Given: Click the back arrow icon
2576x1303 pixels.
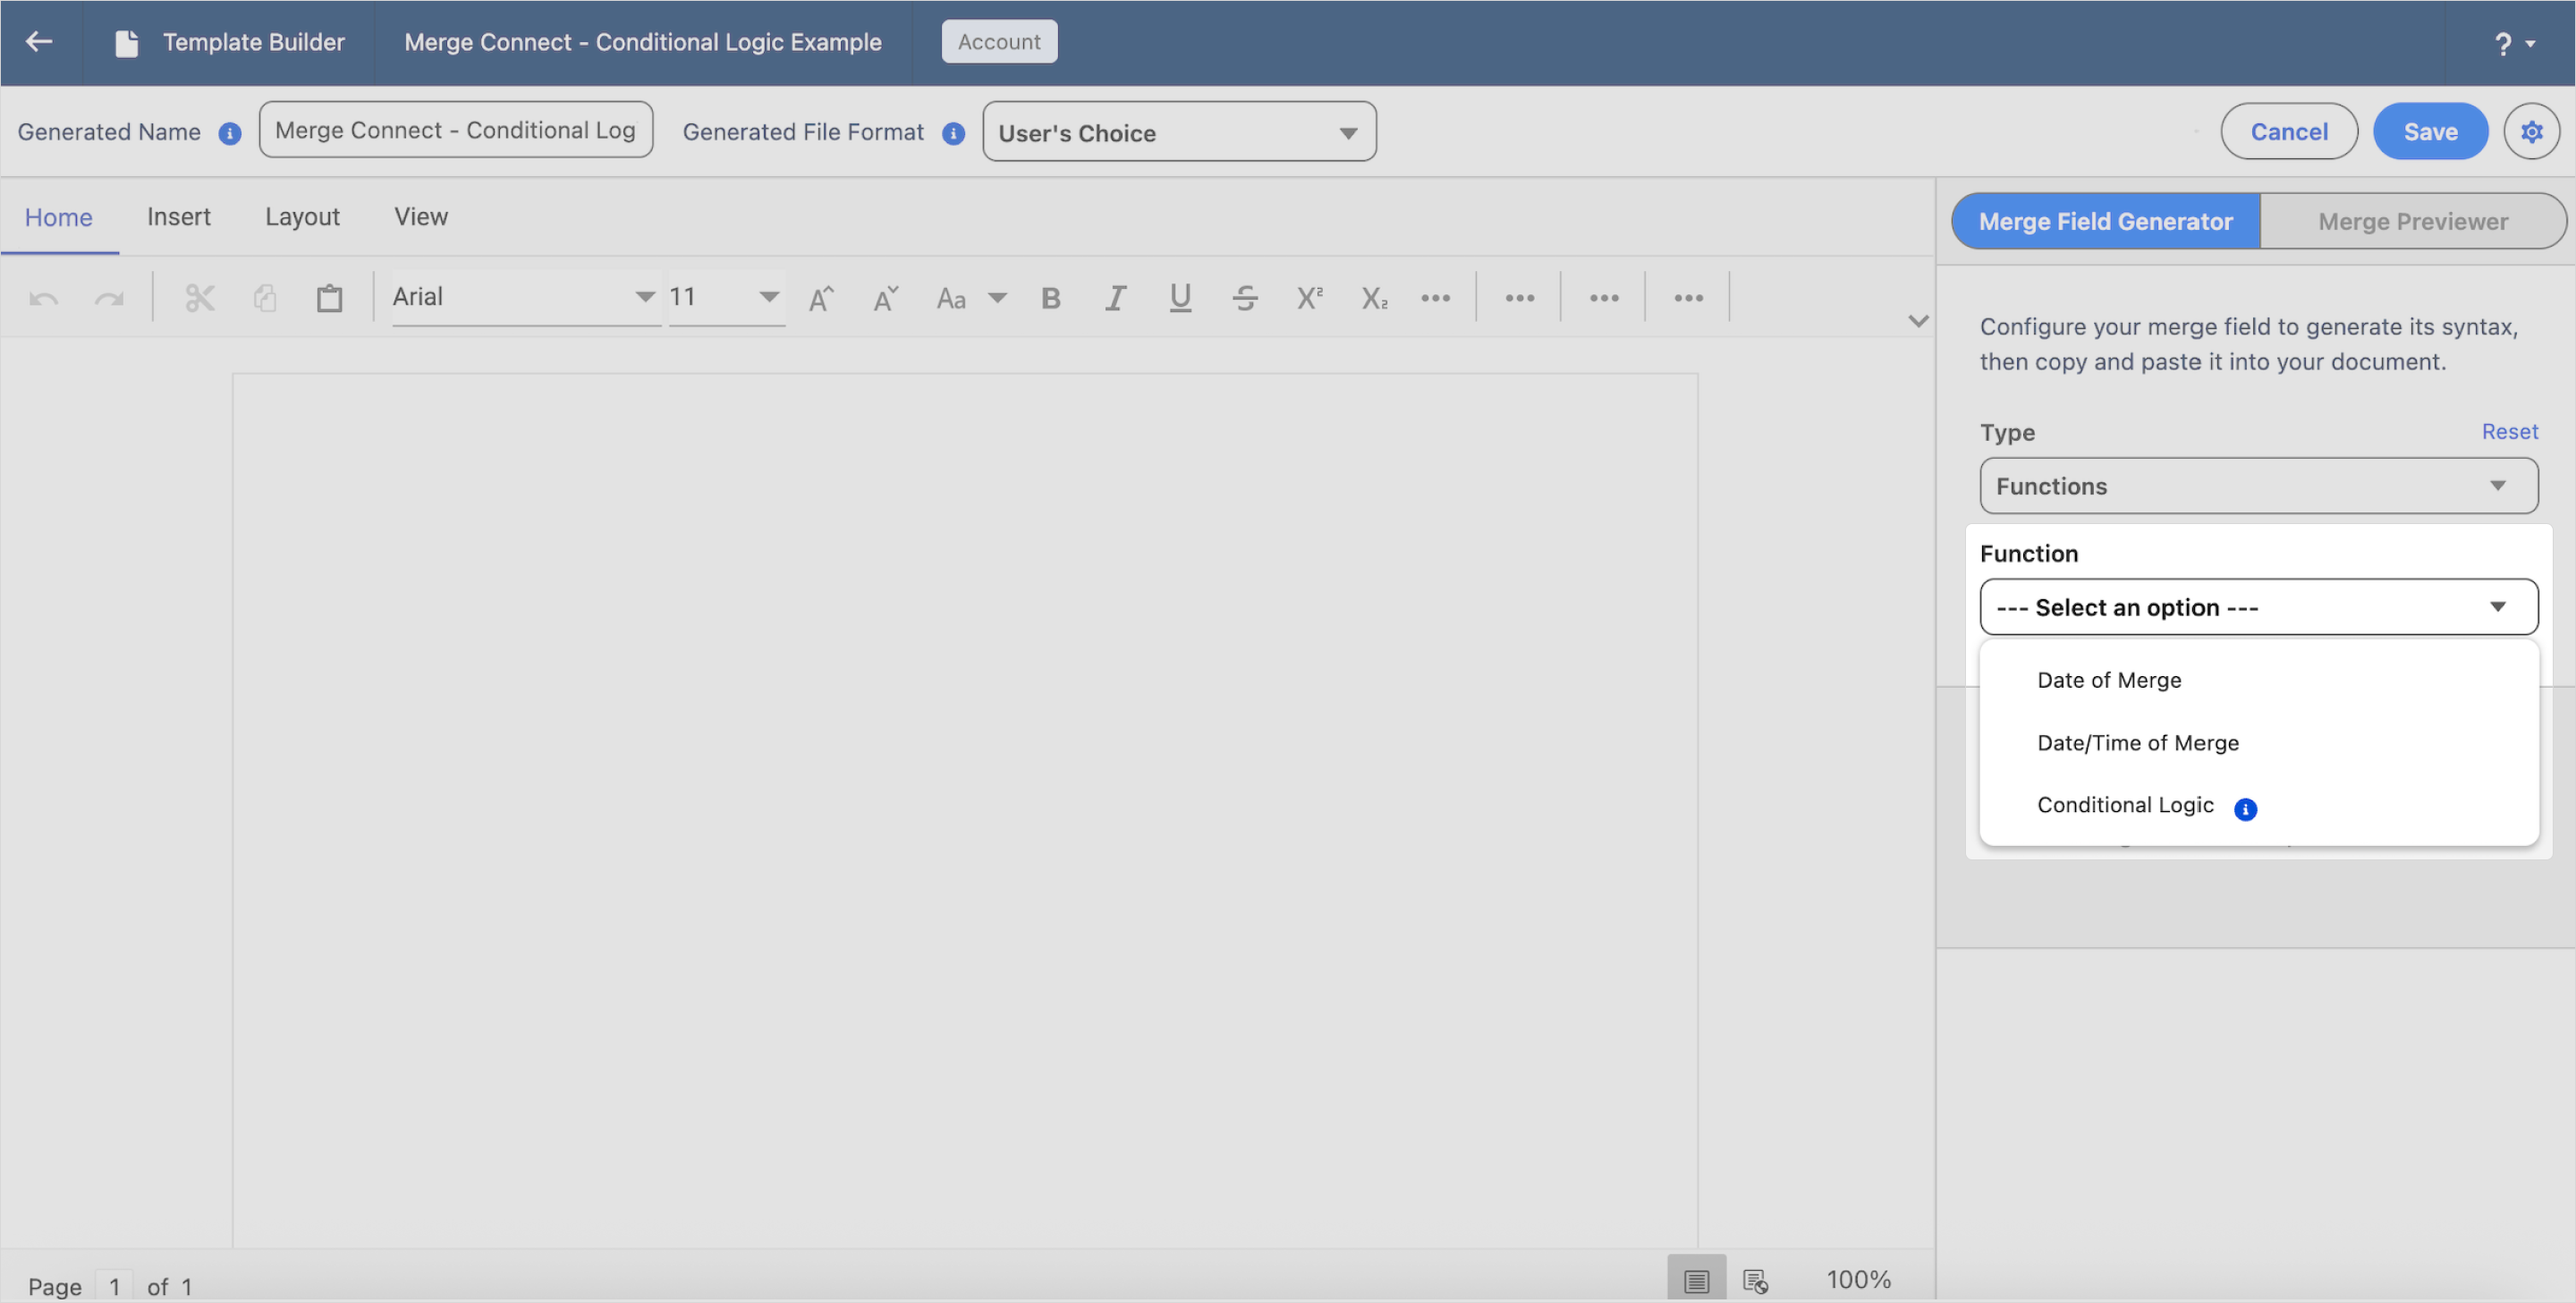Looking at the screenshot, I should [x=39, y=41].
